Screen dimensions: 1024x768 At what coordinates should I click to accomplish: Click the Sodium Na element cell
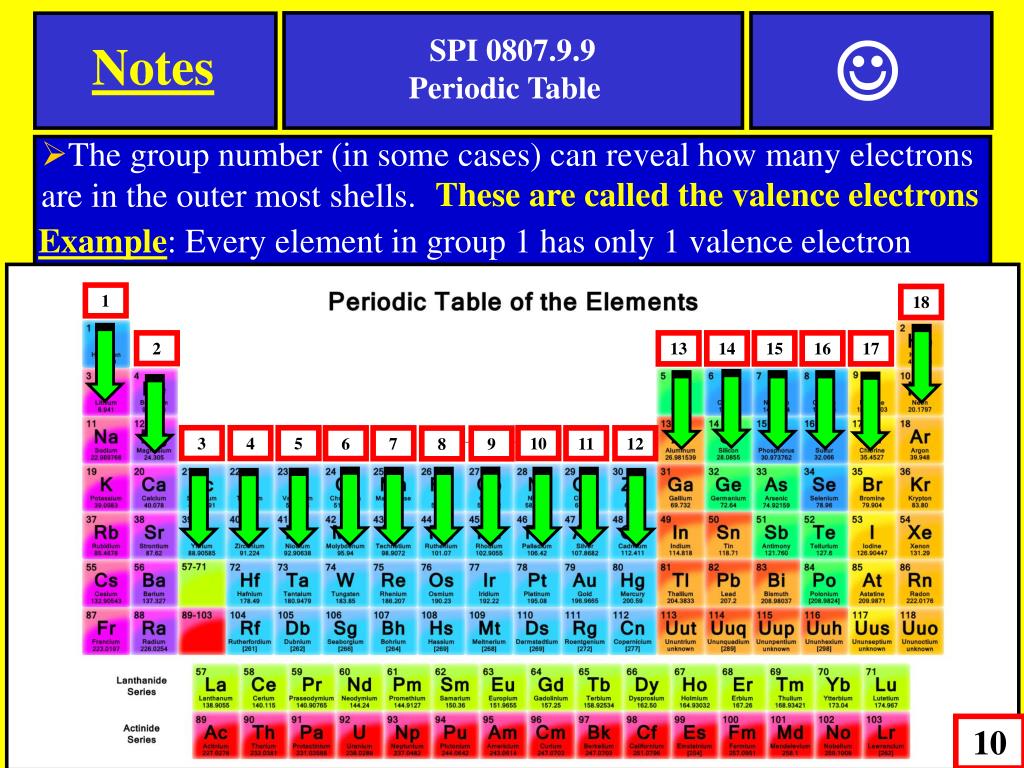106,441
